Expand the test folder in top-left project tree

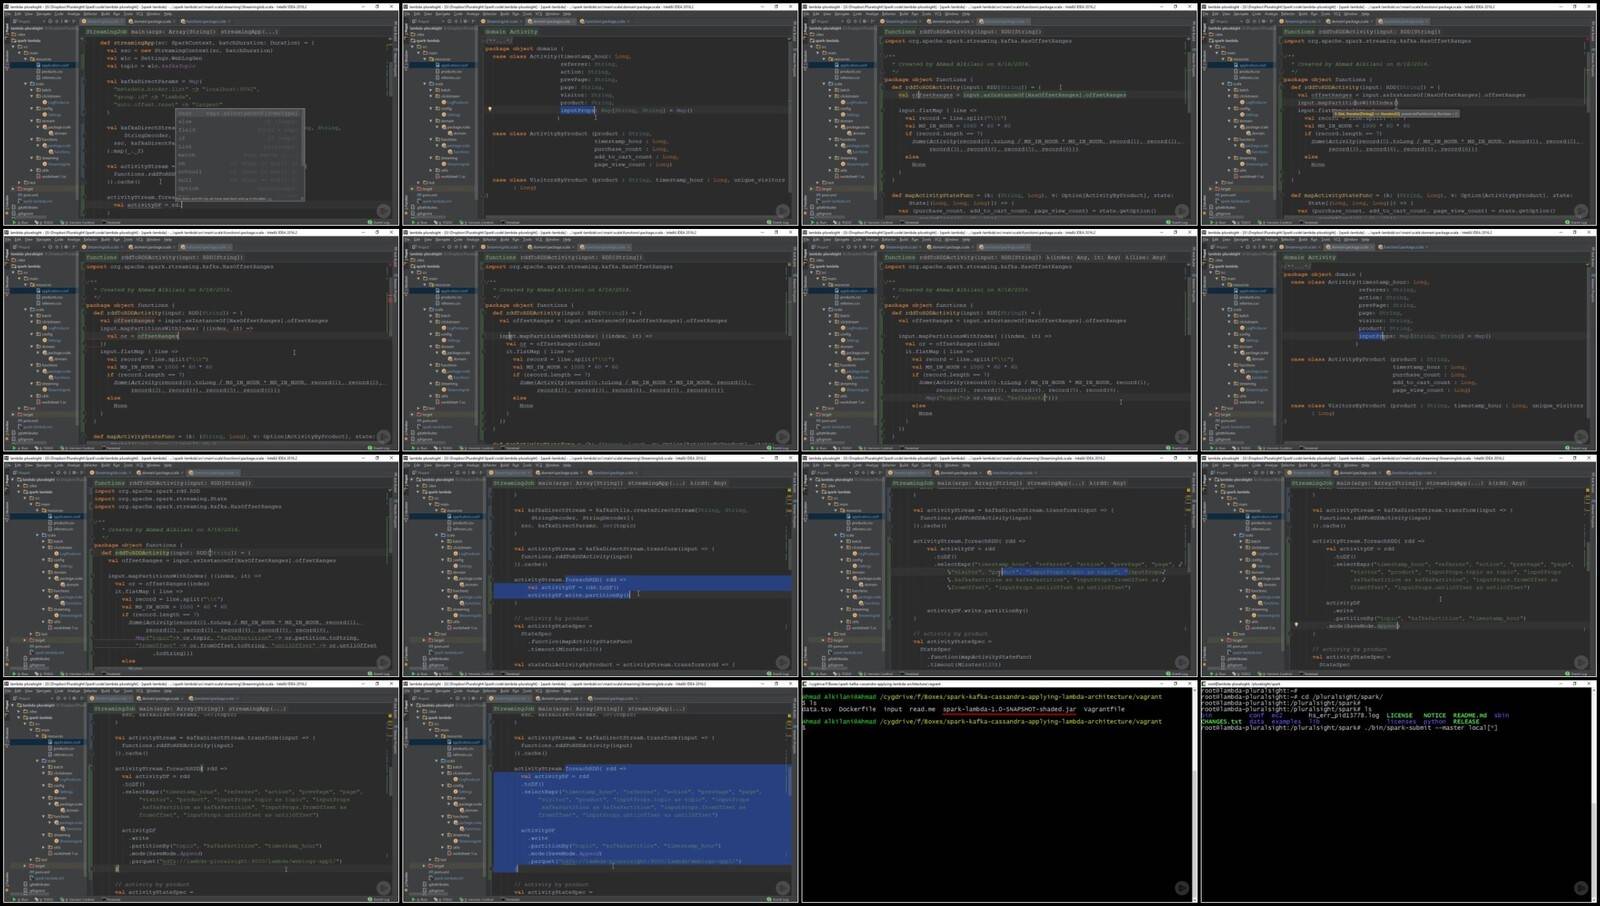point(21,182)
